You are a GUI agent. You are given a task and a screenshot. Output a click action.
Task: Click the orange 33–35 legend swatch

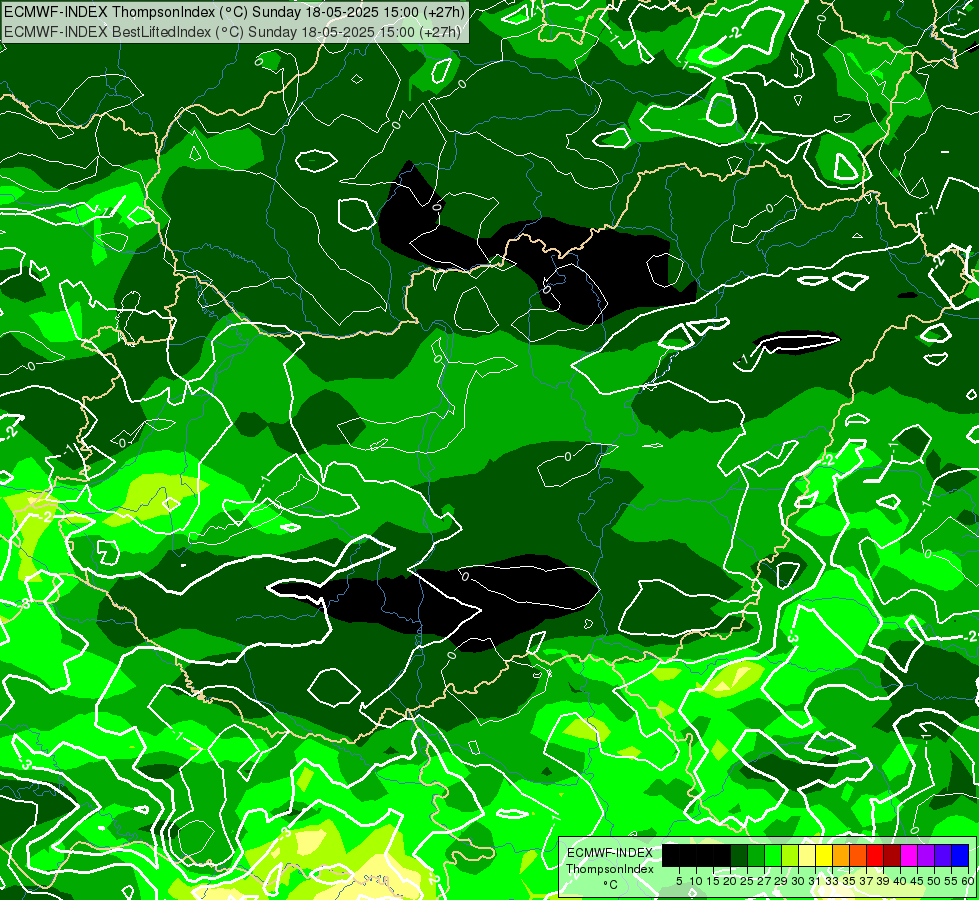pos(841,856)
